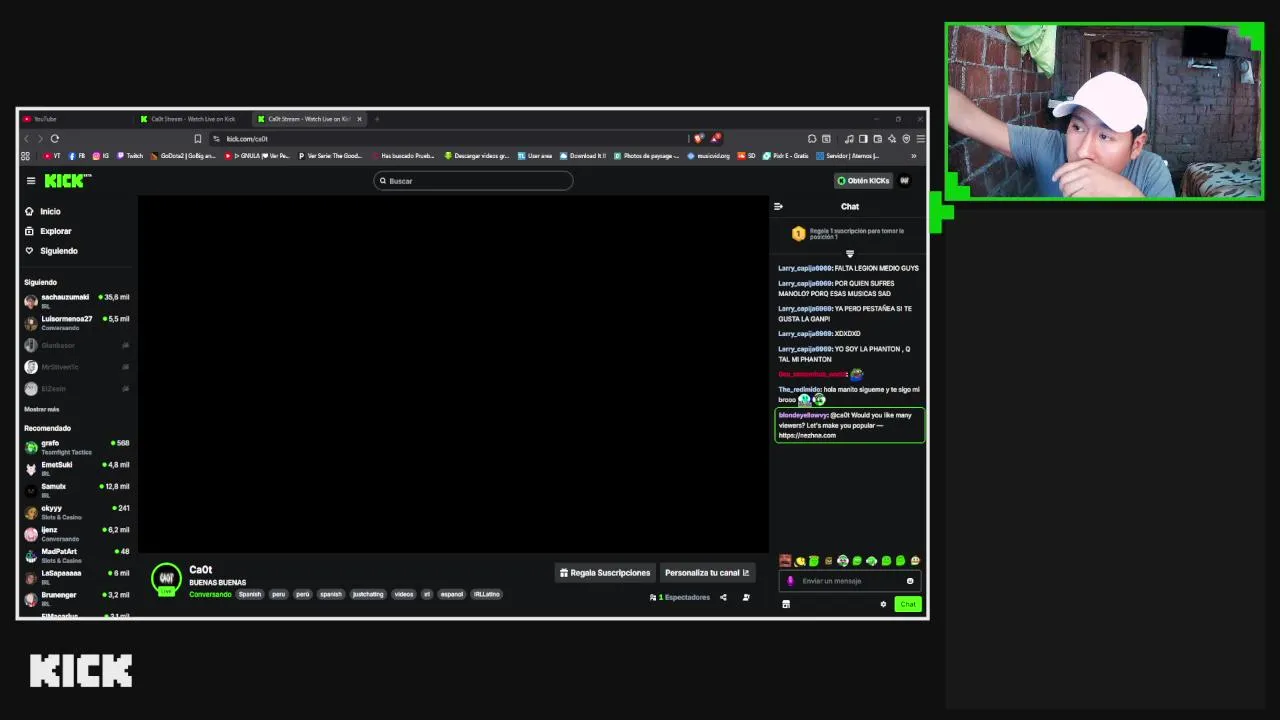Bookmark this page icon in address bar
The image size is (1280, 720).
click(x=198, y=139)
